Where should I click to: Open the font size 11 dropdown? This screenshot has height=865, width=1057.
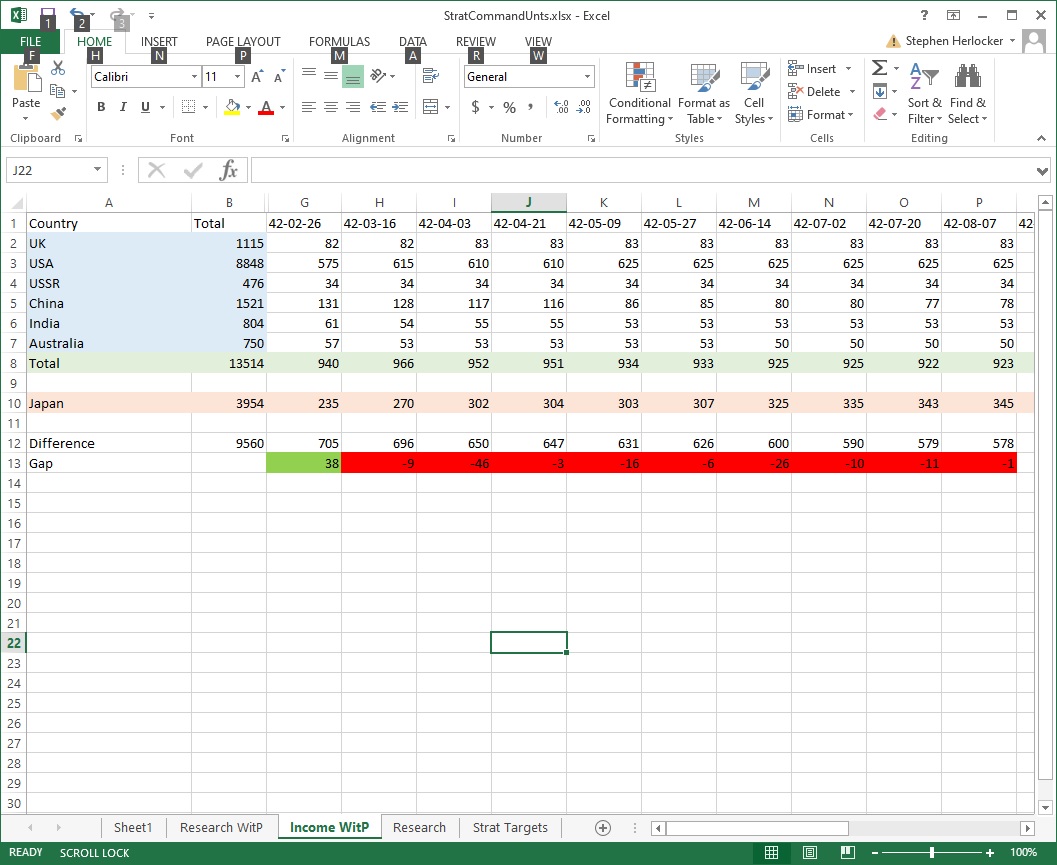[x=237, y=76]
